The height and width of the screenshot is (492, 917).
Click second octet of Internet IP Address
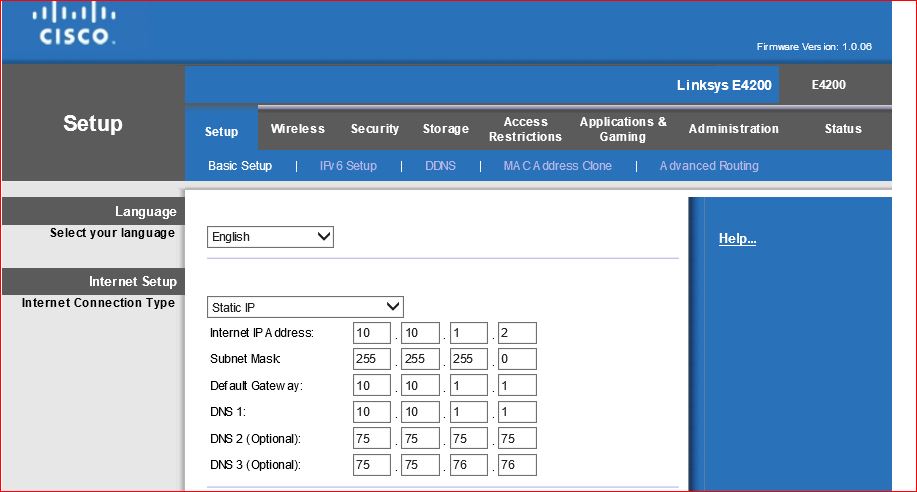pos(420,333)
